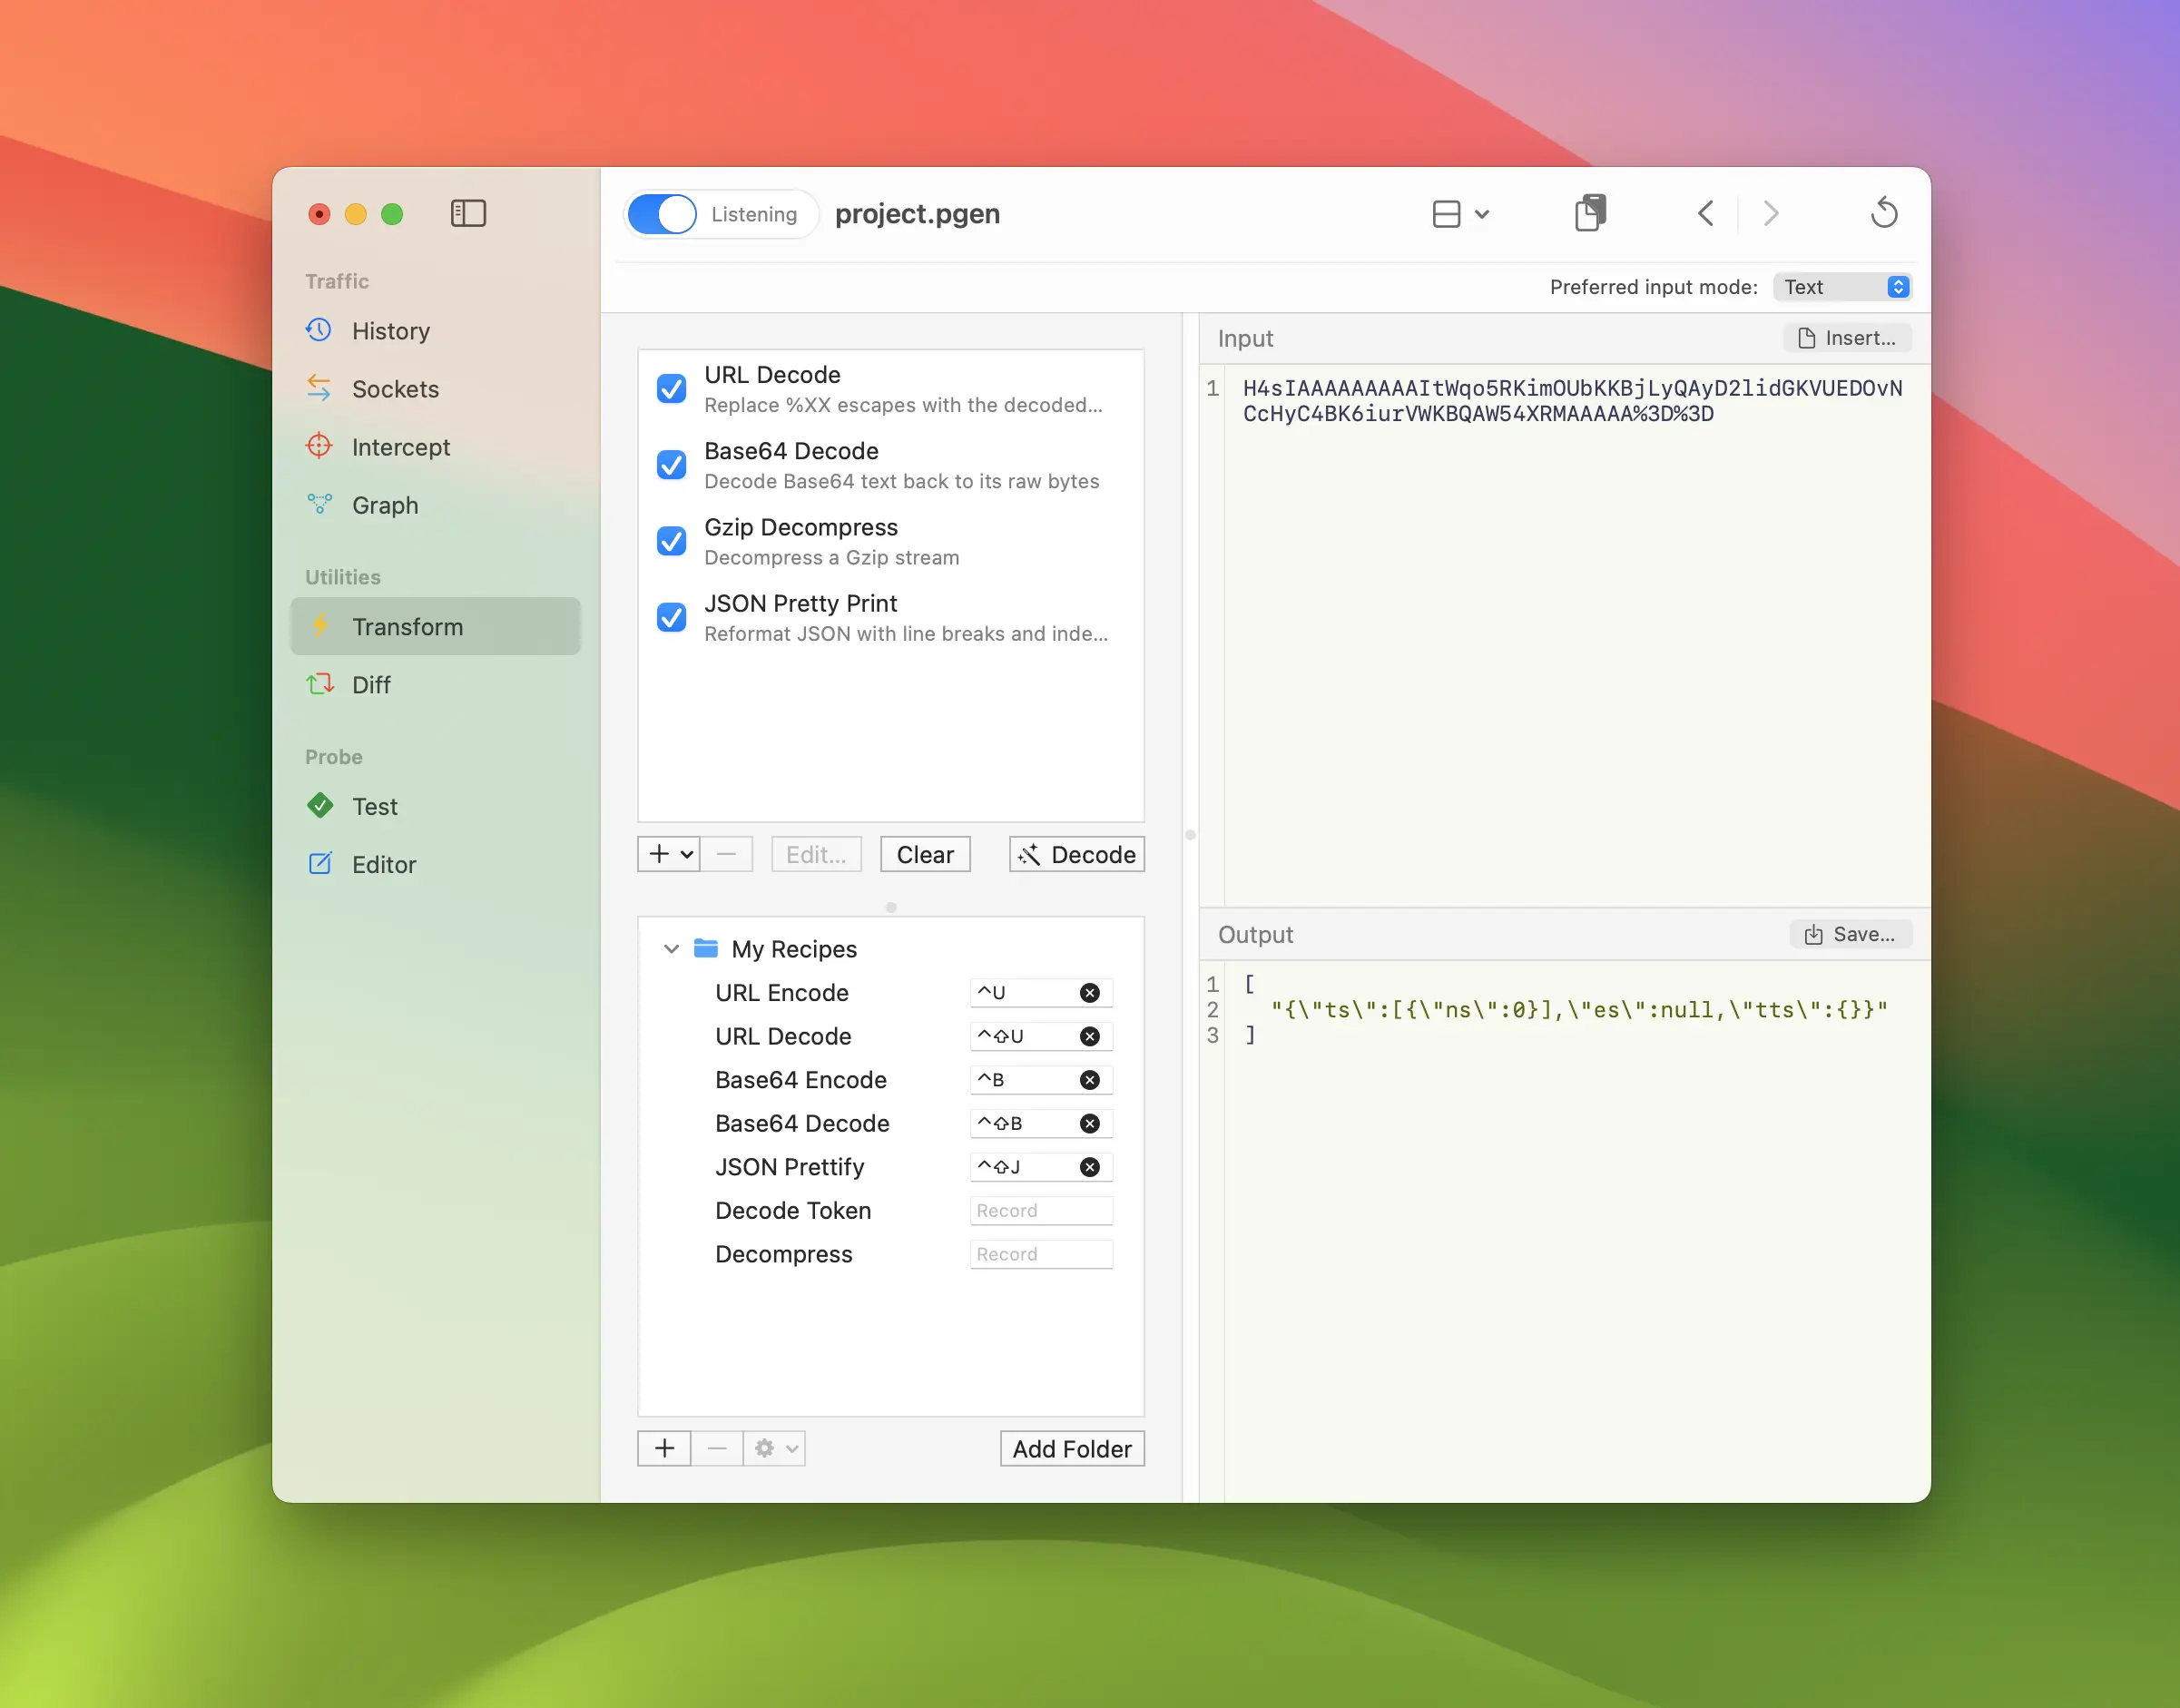
Task: Record a shortcut for Decode Token
Action: point(1041,1211)
